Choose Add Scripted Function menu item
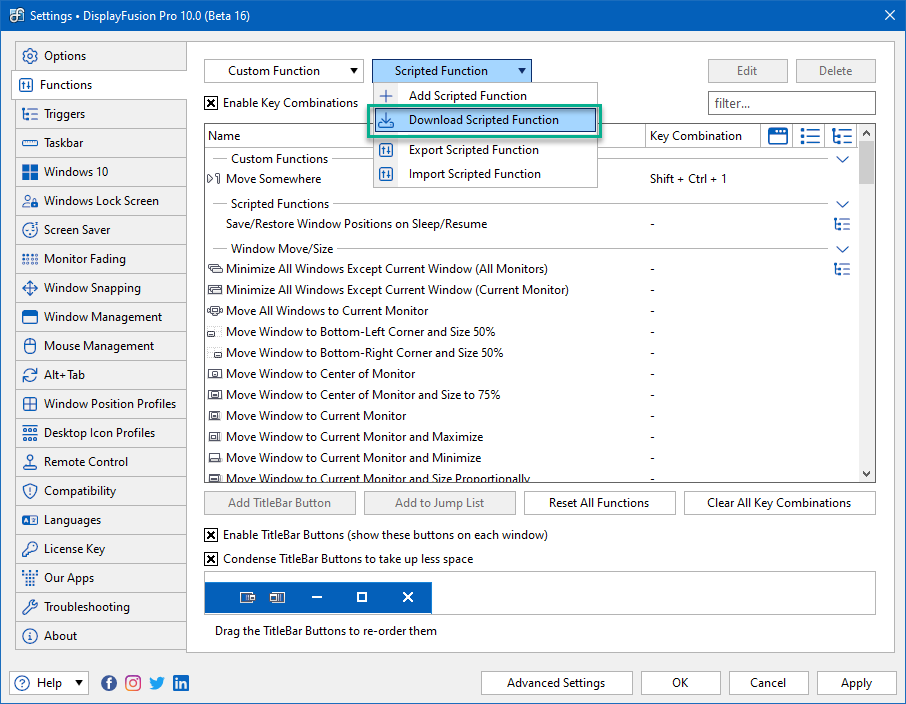 pos(485,96)
